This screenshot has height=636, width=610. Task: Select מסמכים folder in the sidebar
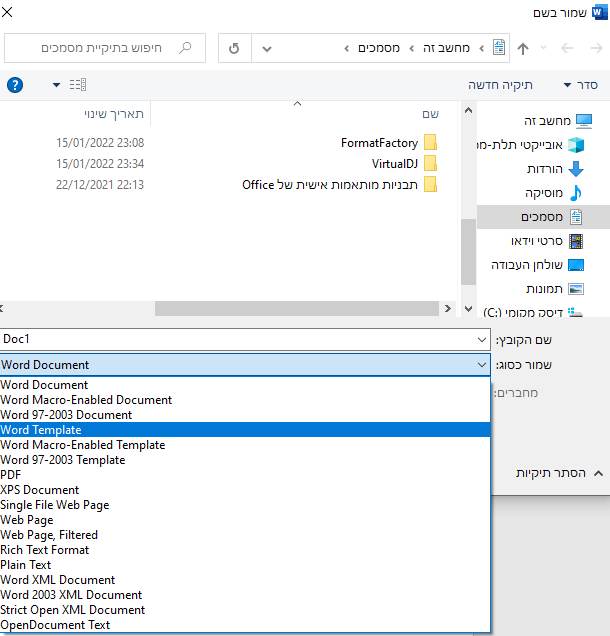pos(543,217)
